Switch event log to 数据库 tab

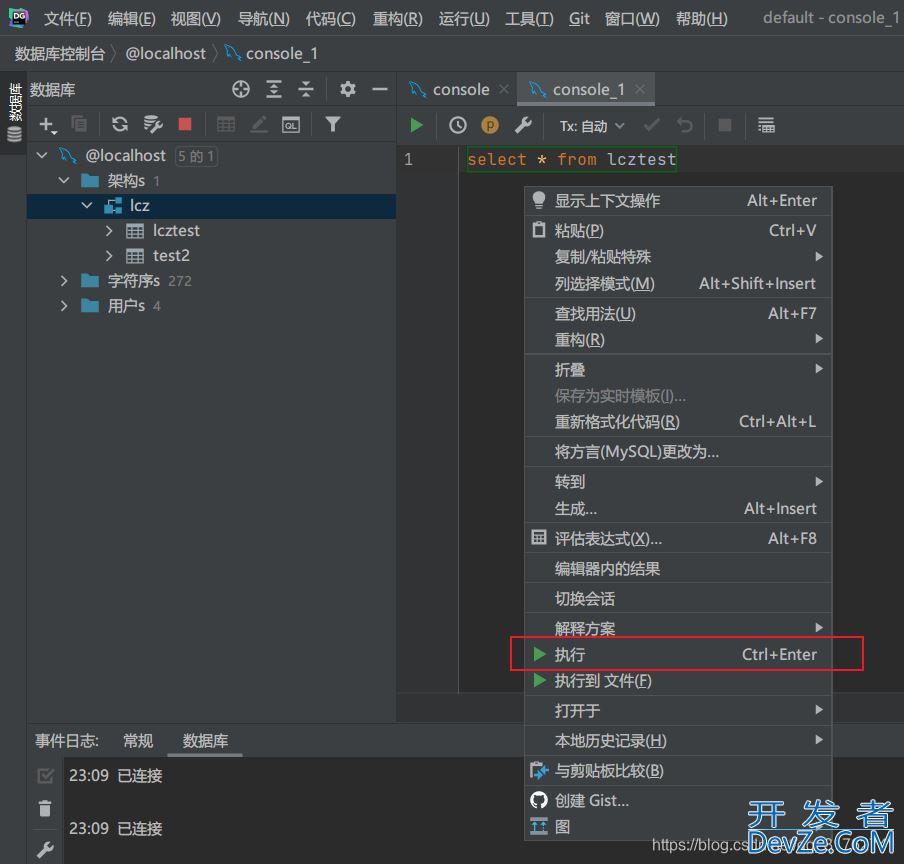click(205, 741)
